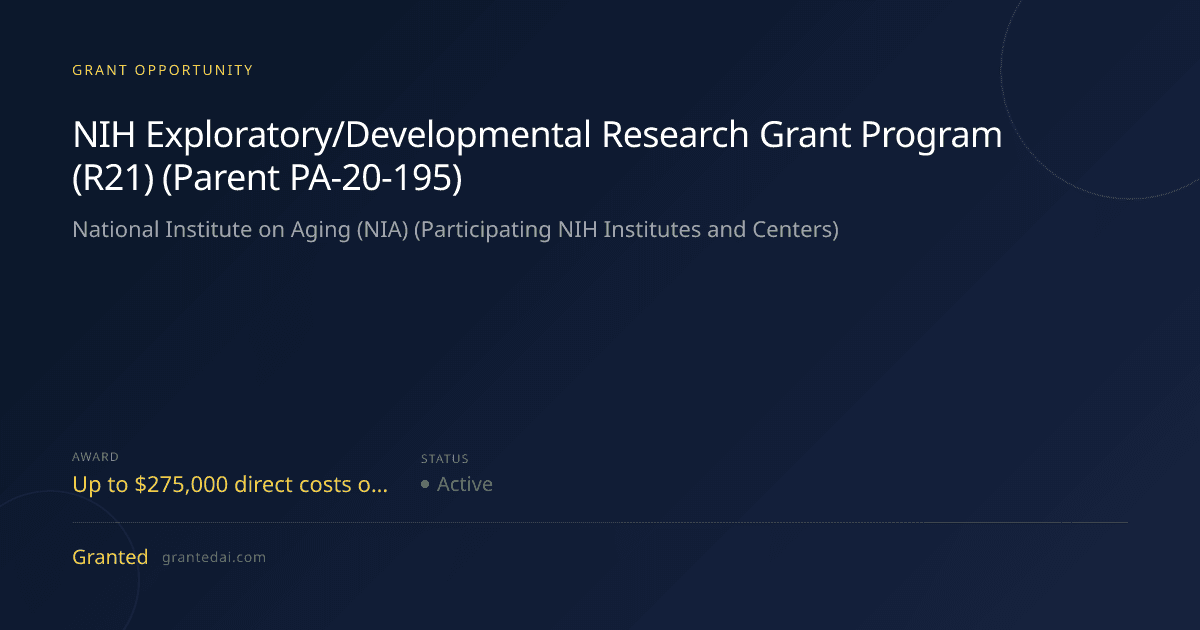Click the NIH Exploratory/Developmental Research Grant title
The height and width of the screenshot is (630, 1200).
[537, 157]
